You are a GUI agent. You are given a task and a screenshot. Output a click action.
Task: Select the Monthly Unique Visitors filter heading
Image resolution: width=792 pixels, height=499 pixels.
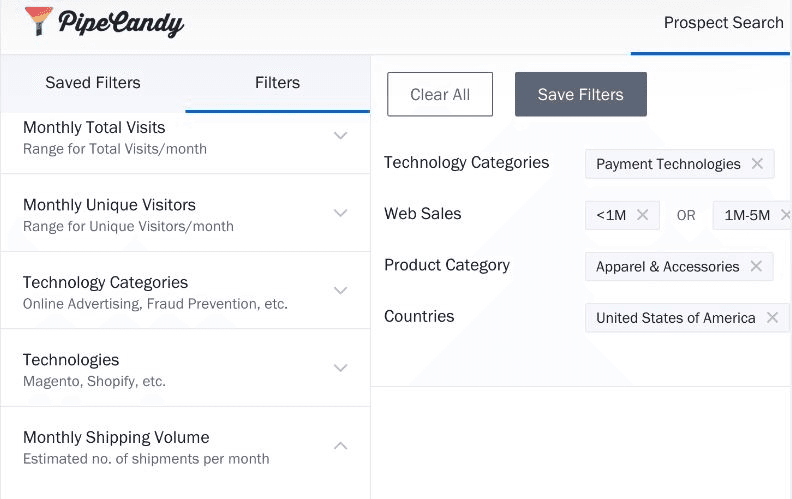coord(109,205)
